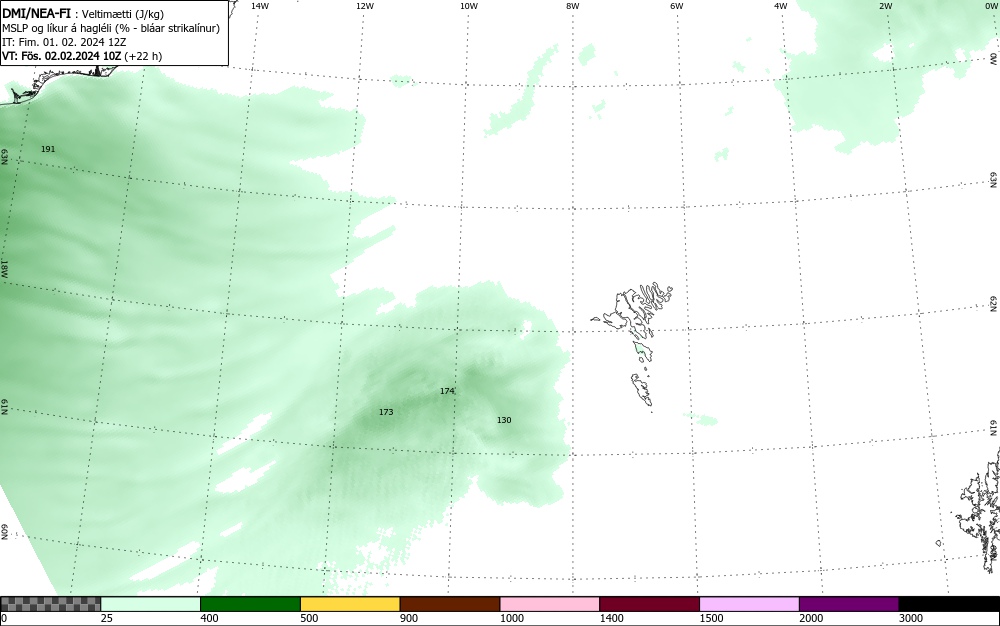This screenshot has width=1000, height=626.
Task: Click the 4W longitude label
Action: click(x=781, y=6)
